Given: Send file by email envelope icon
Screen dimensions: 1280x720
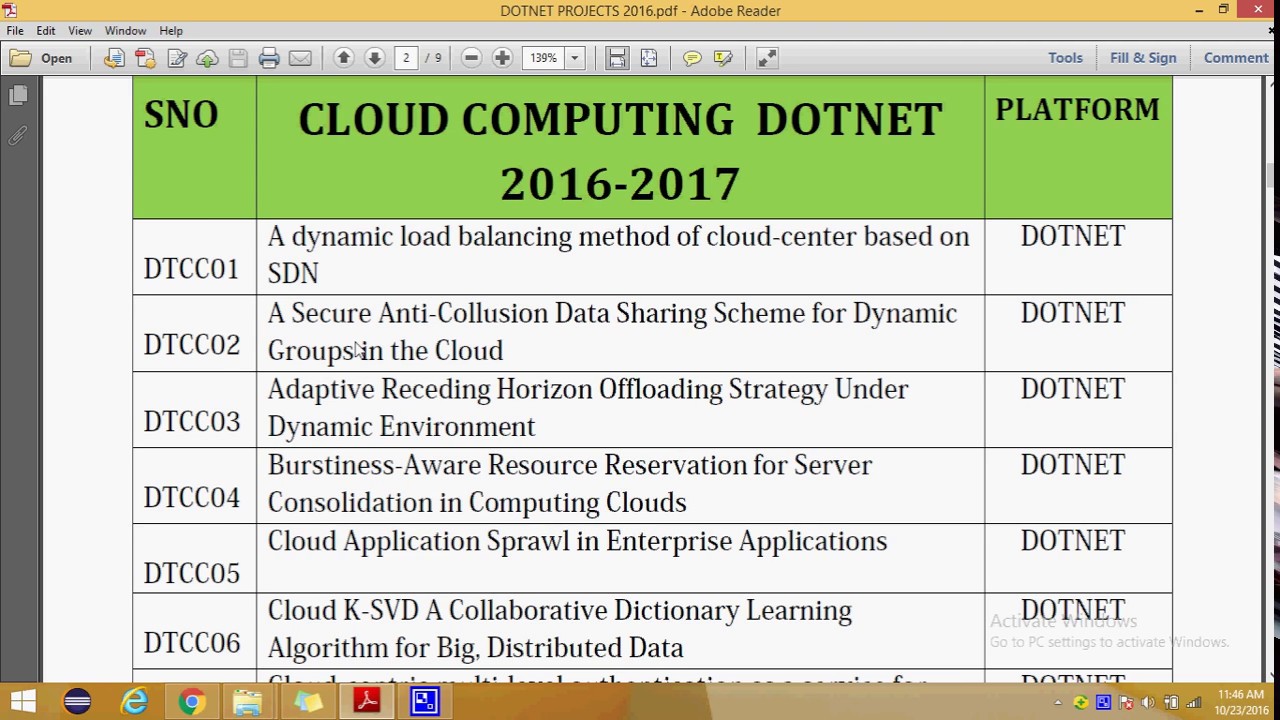Looking at the screenshot, I should tap(300, 58).
